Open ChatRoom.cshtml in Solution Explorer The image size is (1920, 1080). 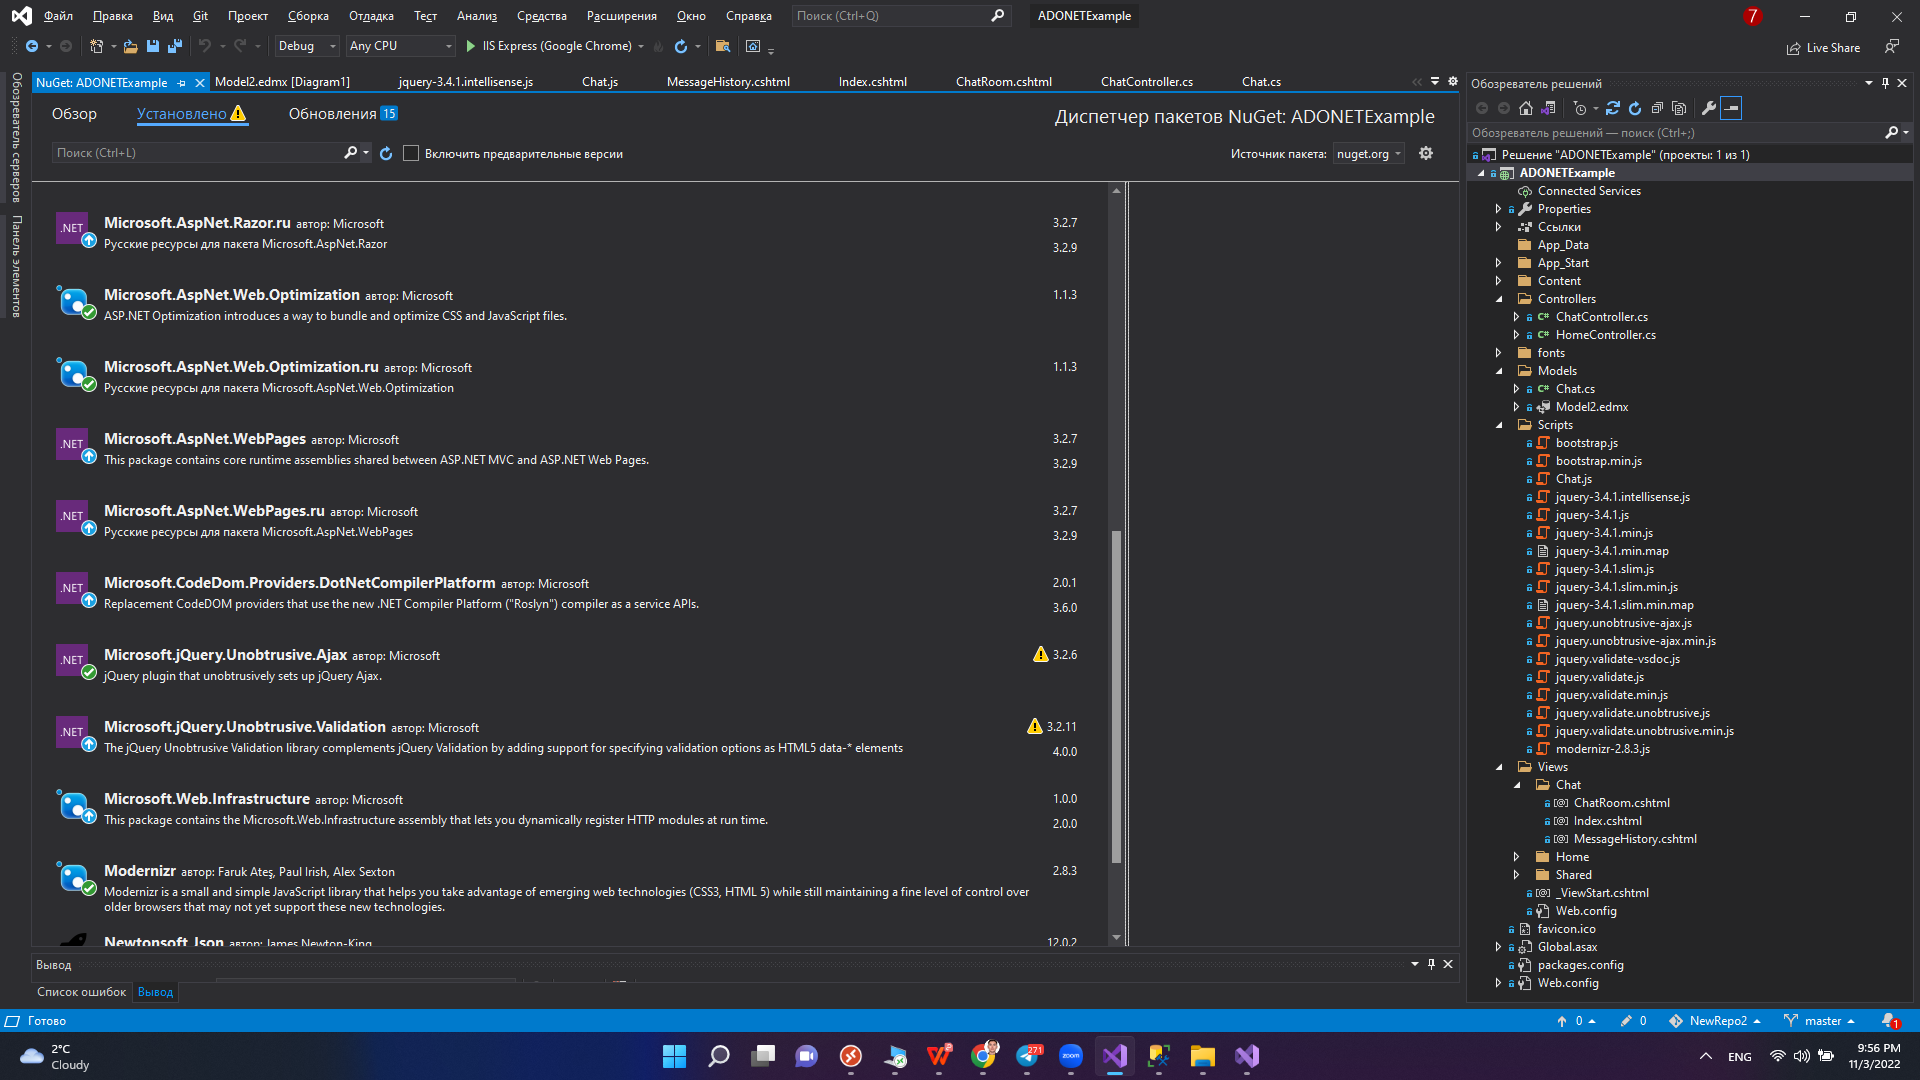click(x=1621, y=803)
